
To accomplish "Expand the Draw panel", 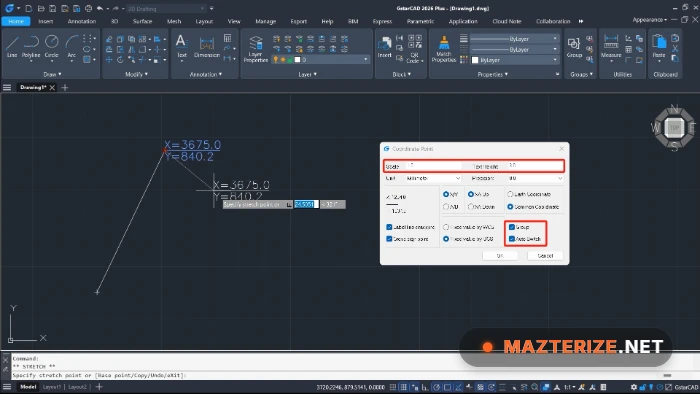I will click(52, 75).
